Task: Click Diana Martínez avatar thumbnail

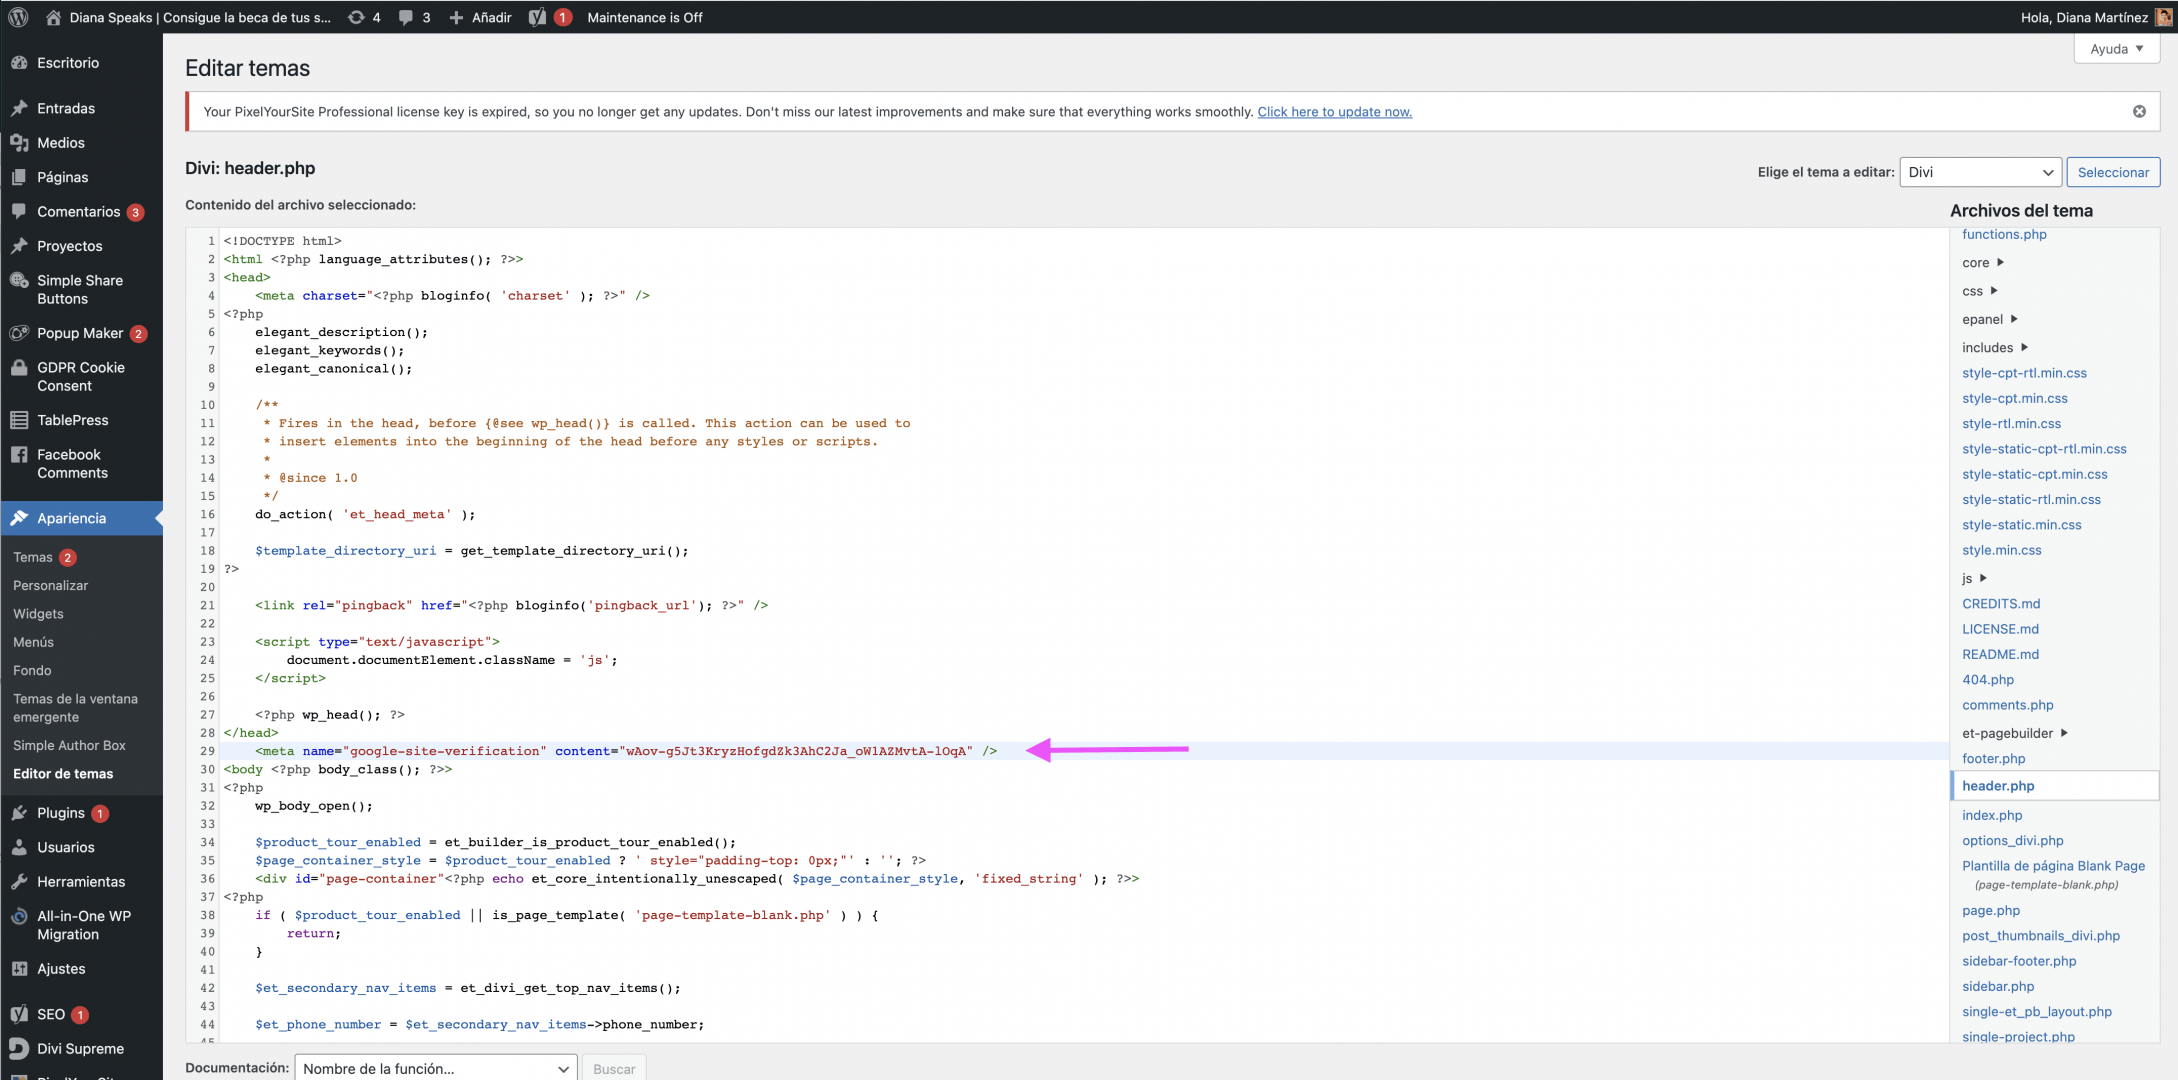Action: [2163, 17]
